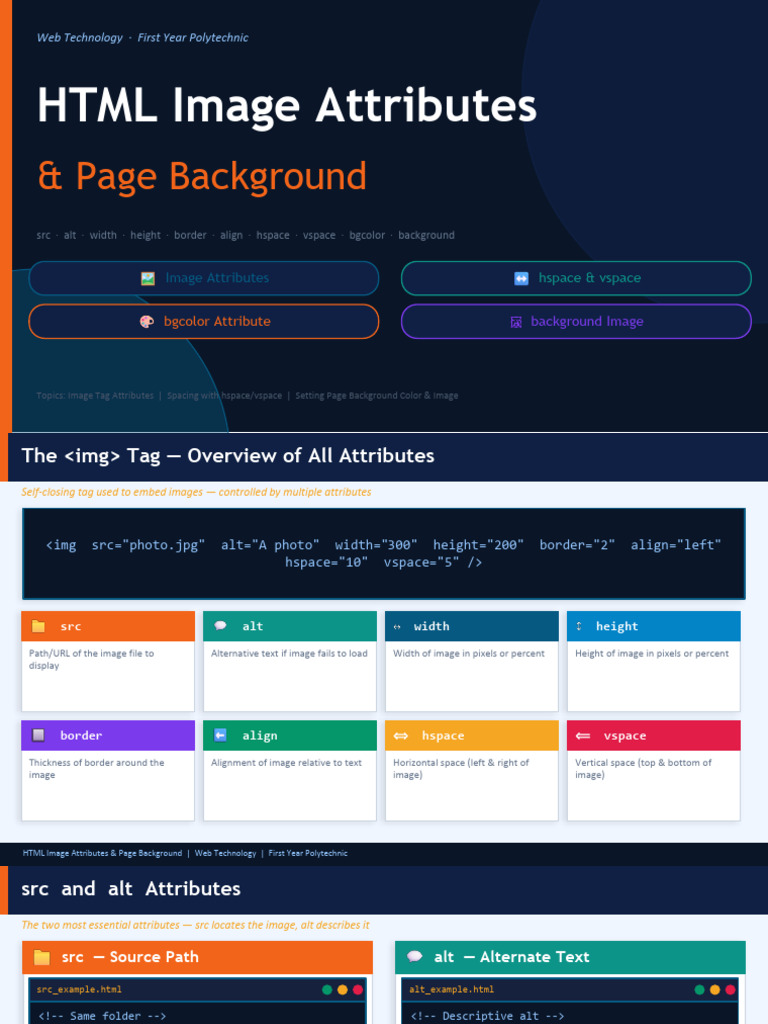Click 'Web Technology · First Year Polytechnic' text
The width and height of the screenshot is (768, 1024).
(x=142, y=38)
